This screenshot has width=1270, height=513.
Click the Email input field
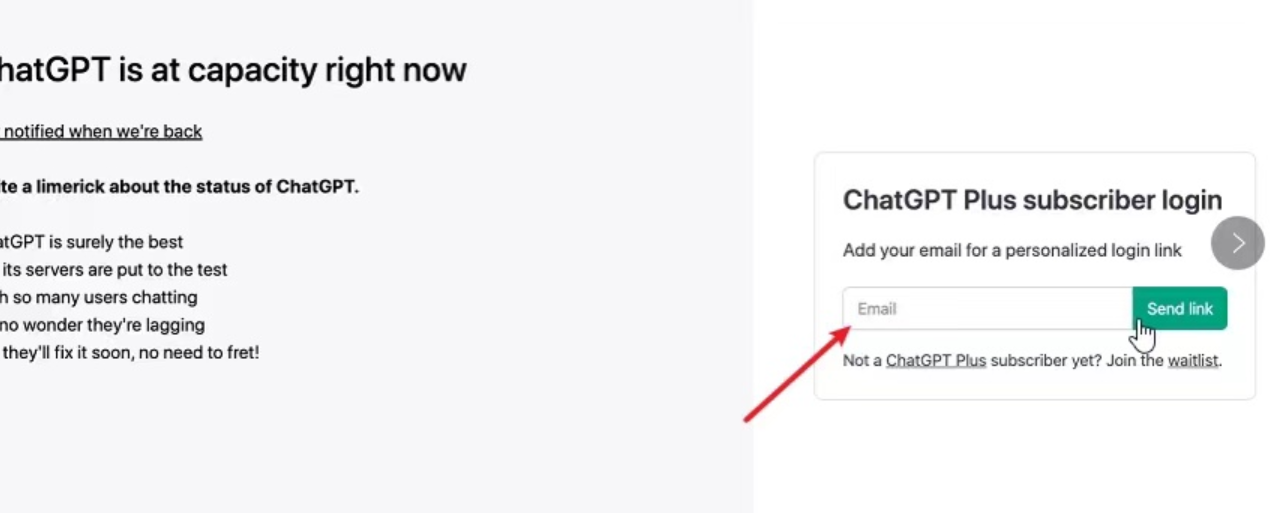point(987,309)
